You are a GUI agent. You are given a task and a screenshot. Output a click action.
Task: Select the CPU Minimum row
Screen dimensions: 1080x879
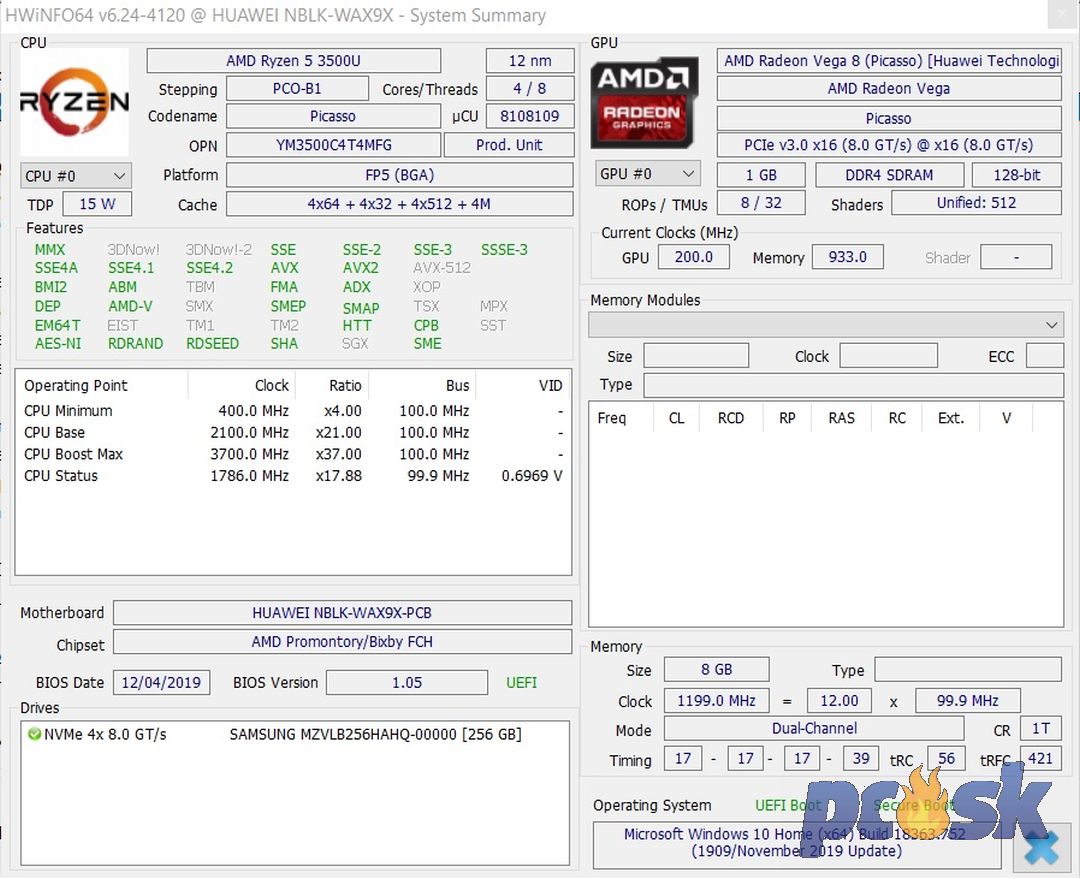click(293, 411)
